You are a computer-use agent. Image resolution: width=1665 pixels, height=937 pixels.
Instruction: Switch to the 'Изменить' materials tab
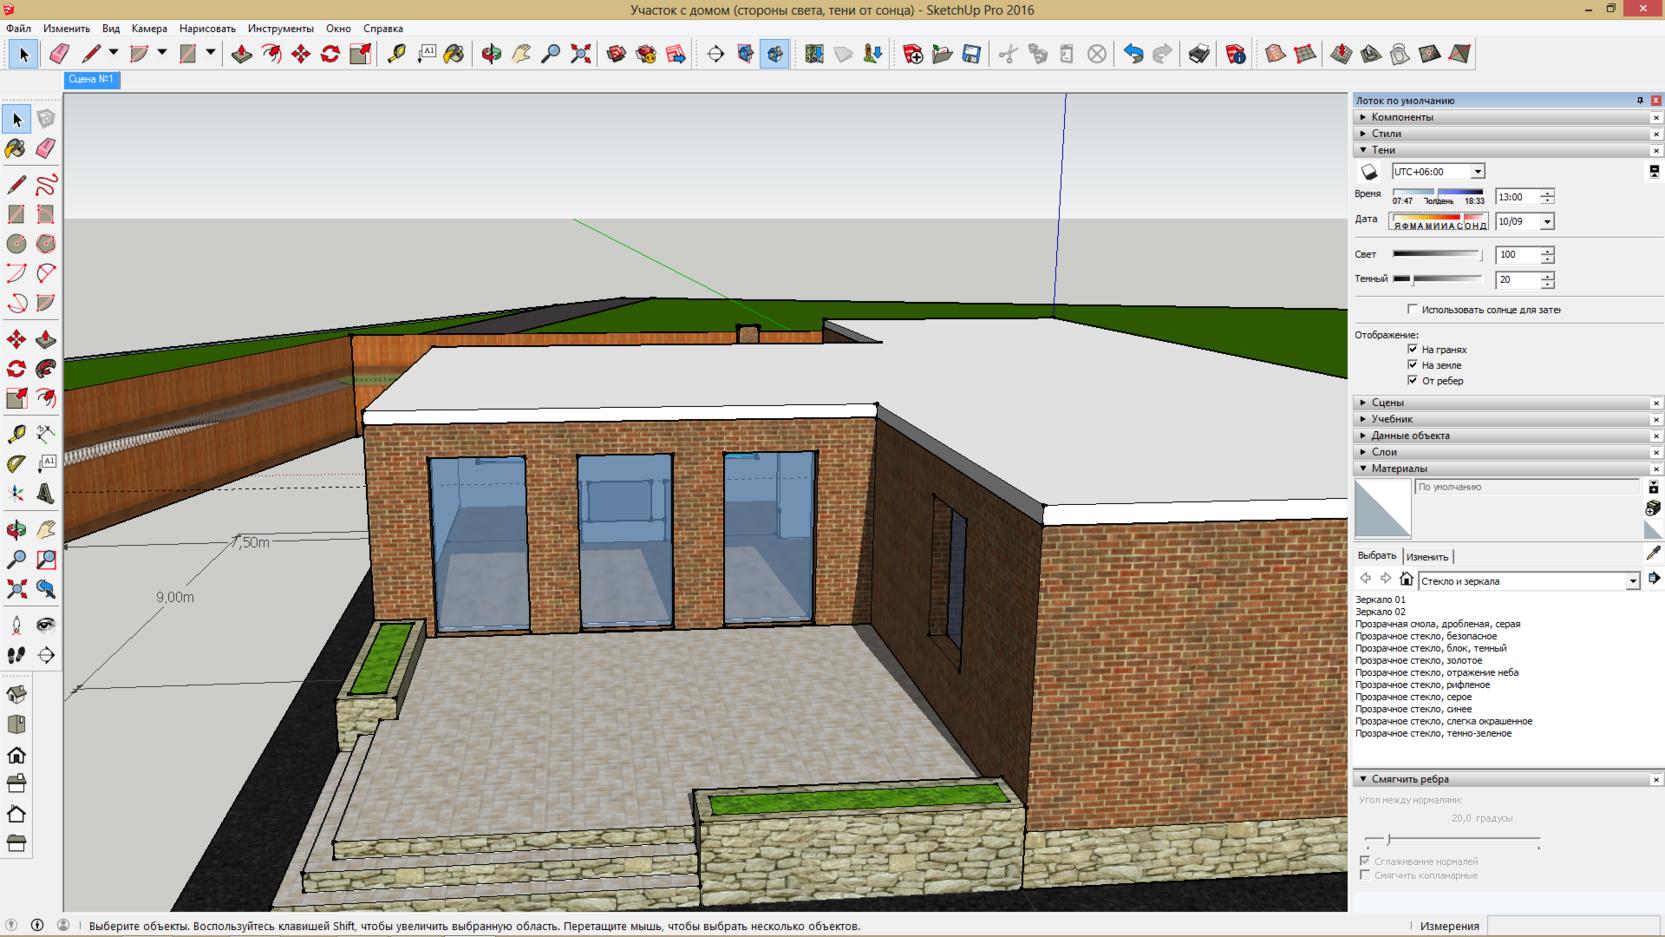1427,557
